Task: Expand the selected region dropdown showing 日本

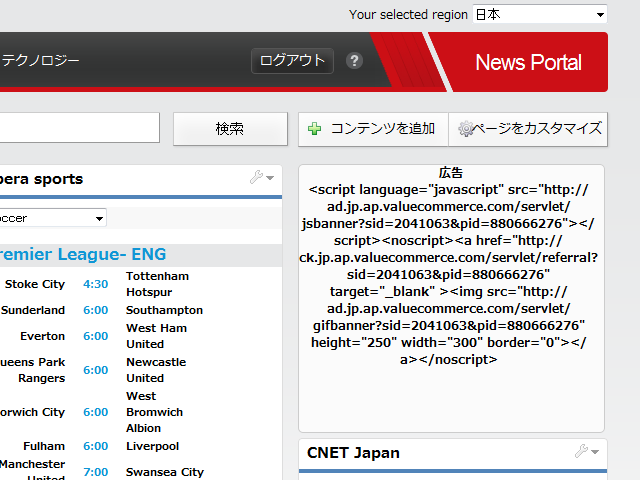Action: (539, 14)
